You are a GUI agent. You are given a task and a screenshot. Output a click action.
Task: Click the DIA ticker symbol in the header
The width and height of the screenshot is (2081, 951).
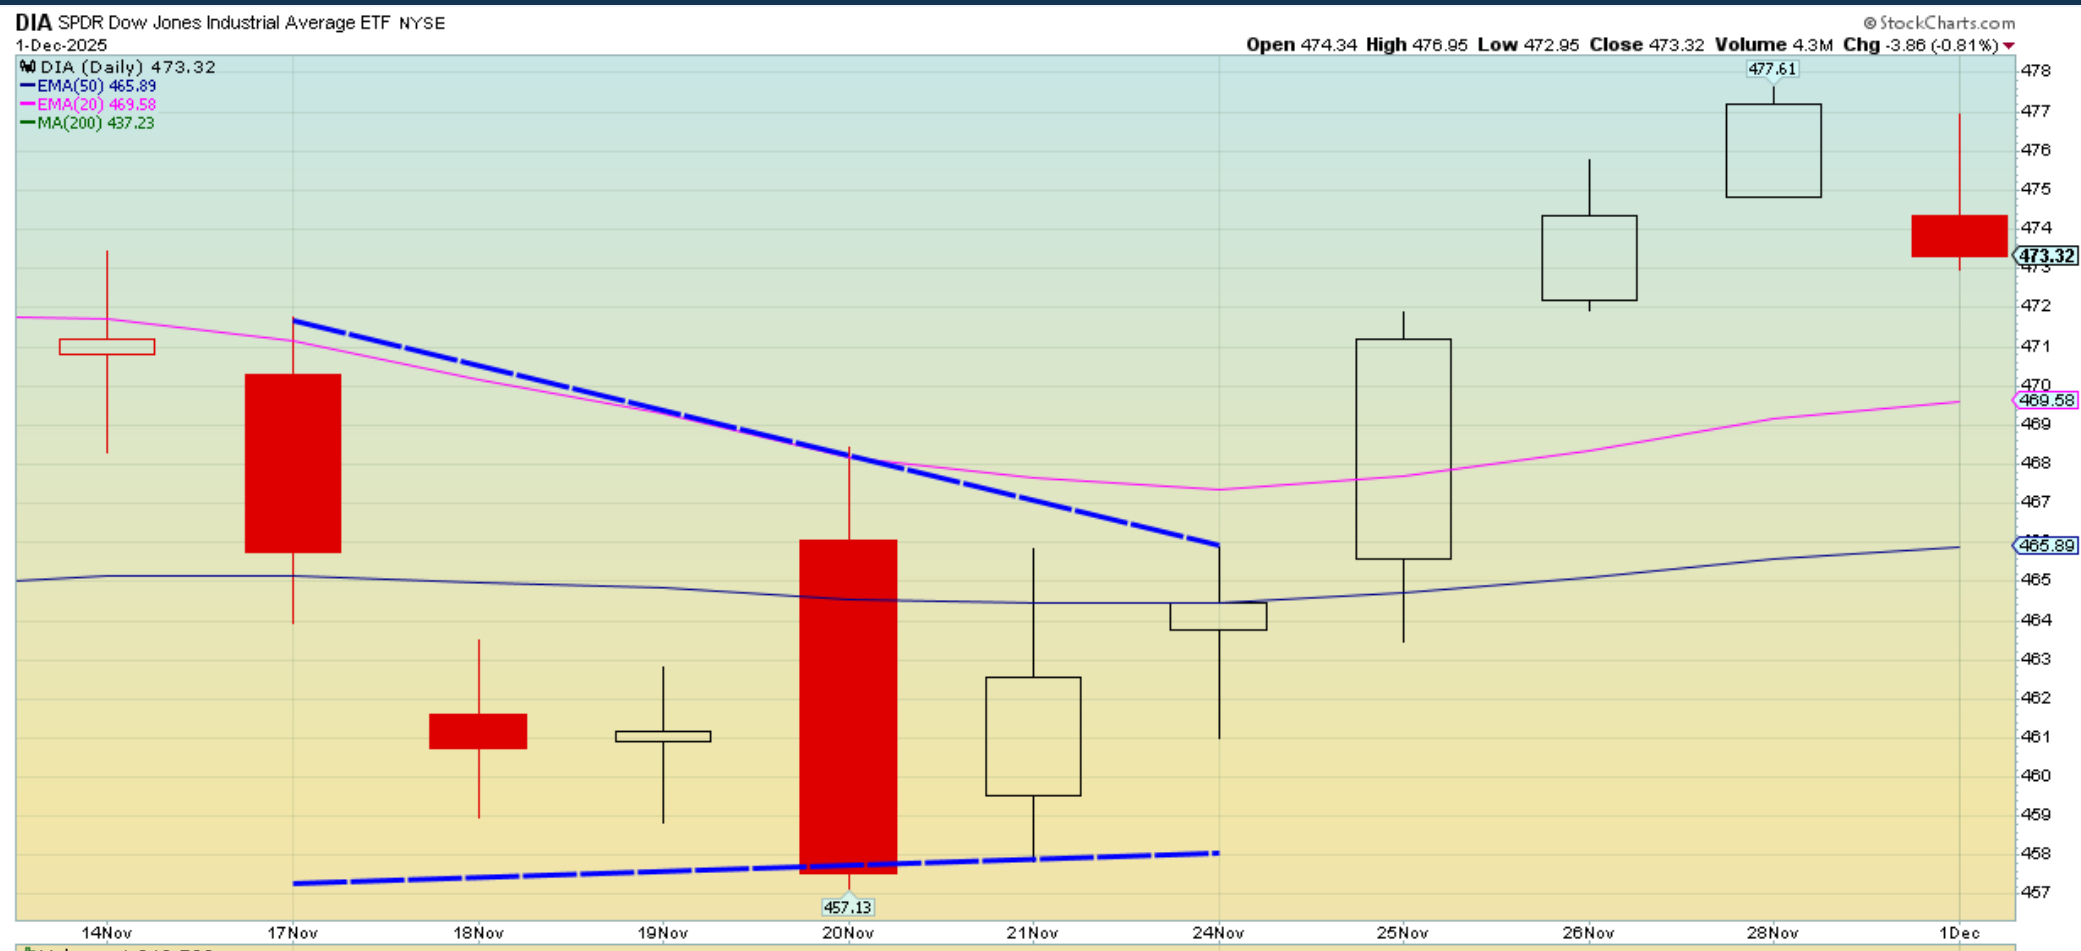pyautogui.click(x=34, y=22)
